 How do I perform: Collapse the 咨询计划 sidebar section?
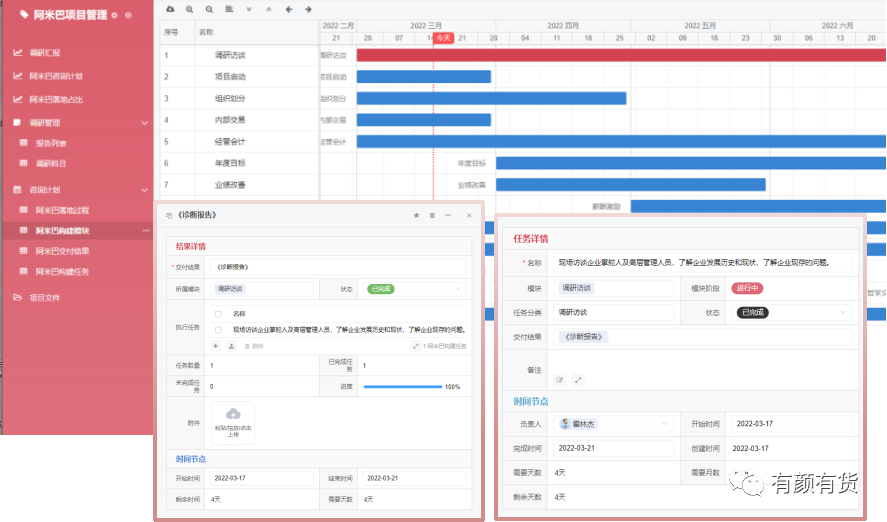point(146,189)
